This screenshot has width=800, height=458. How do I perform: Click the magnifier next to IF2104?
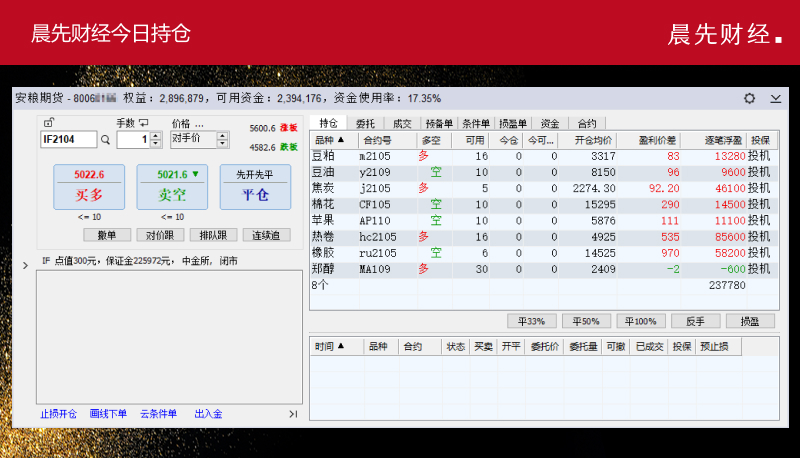(x=105, y=140)
